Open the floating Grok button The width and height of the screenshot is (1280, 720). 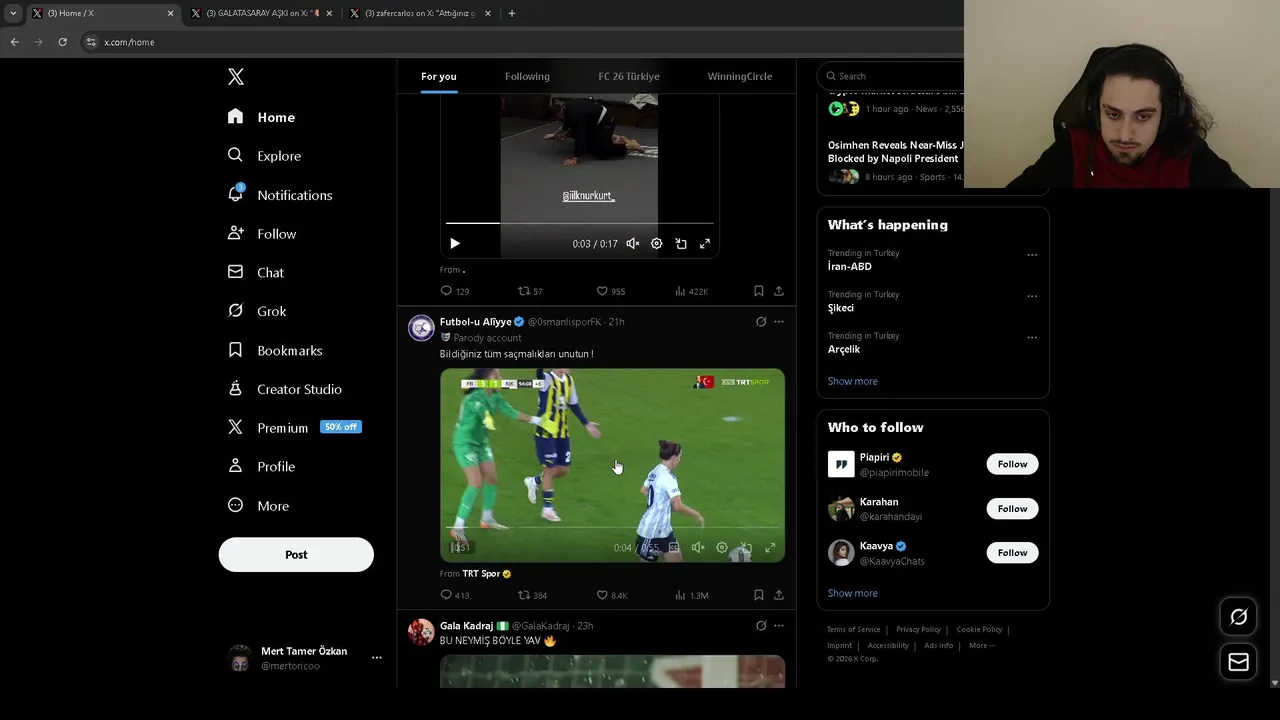[1238, 617]
